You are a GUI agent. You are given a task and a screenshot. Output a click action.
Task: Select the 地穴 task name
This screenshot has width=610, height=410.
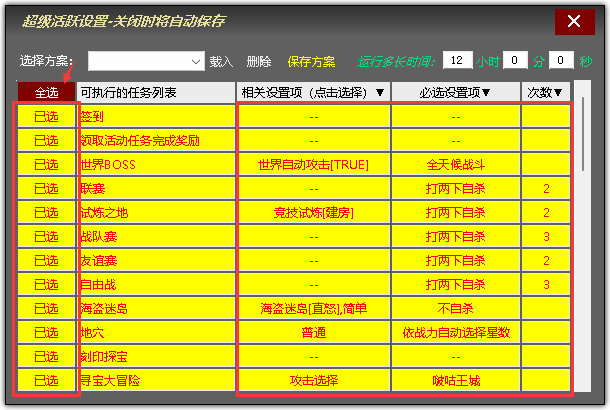pyautogui.click(x=156, y=333)
